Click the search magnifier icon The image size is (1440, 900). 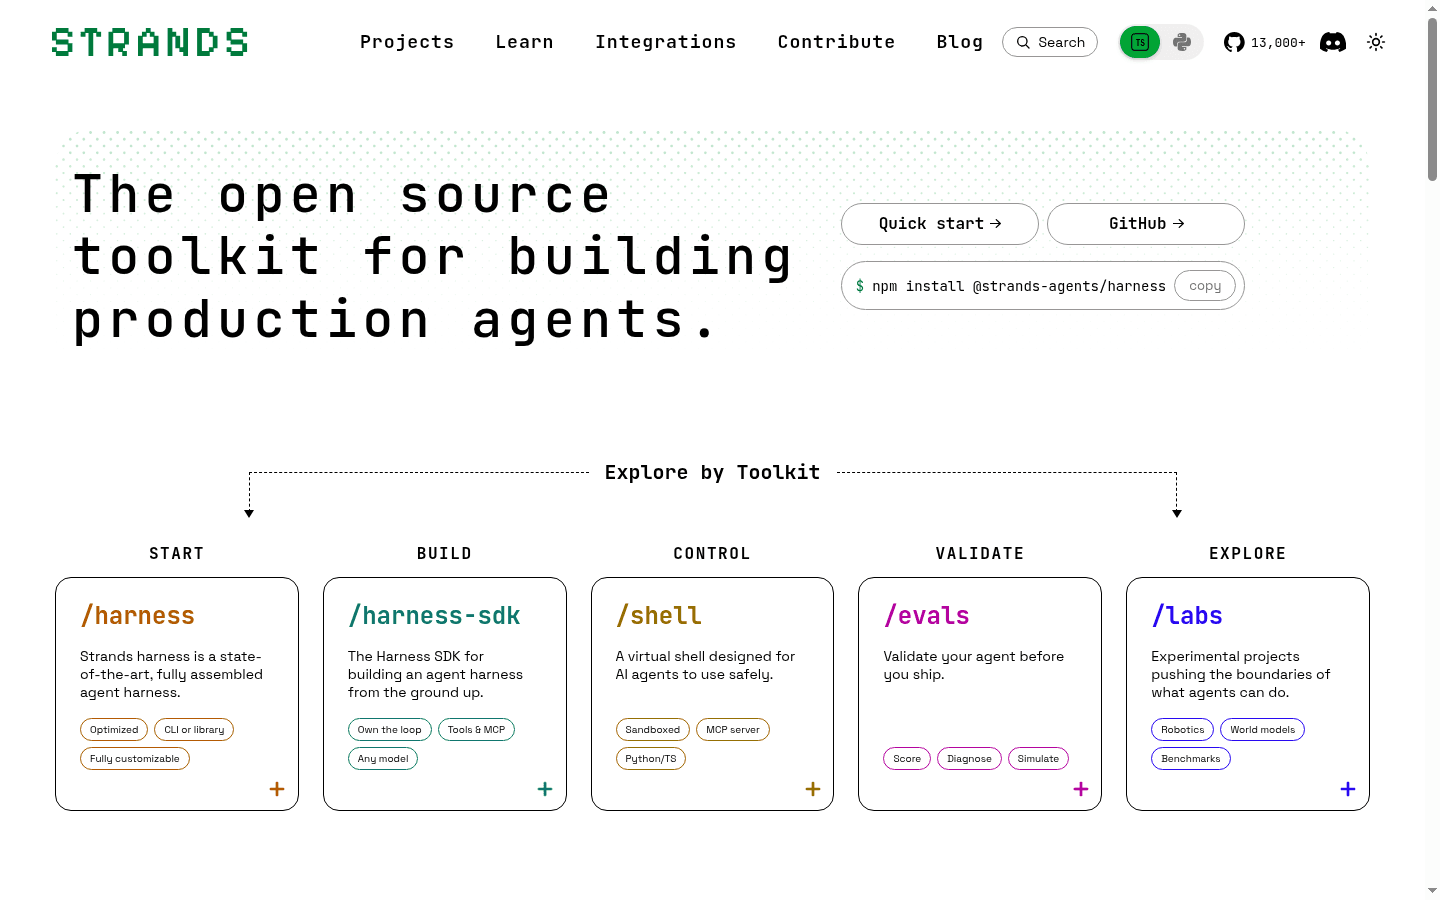1023,42
